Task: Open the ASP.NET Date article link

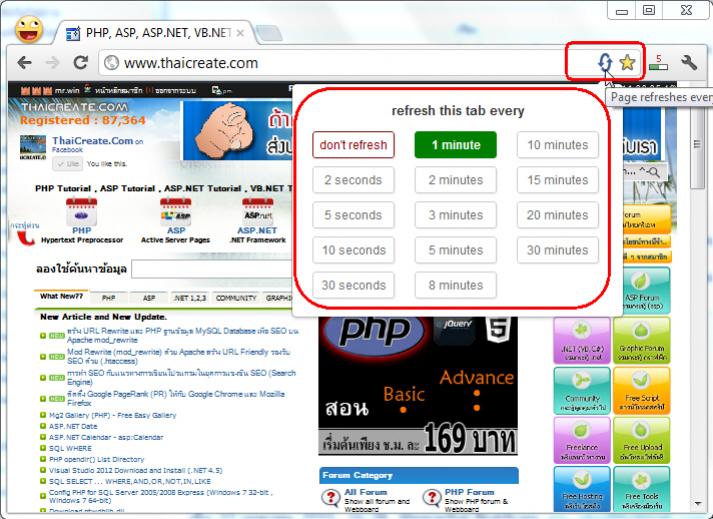Action: (73, 426)
